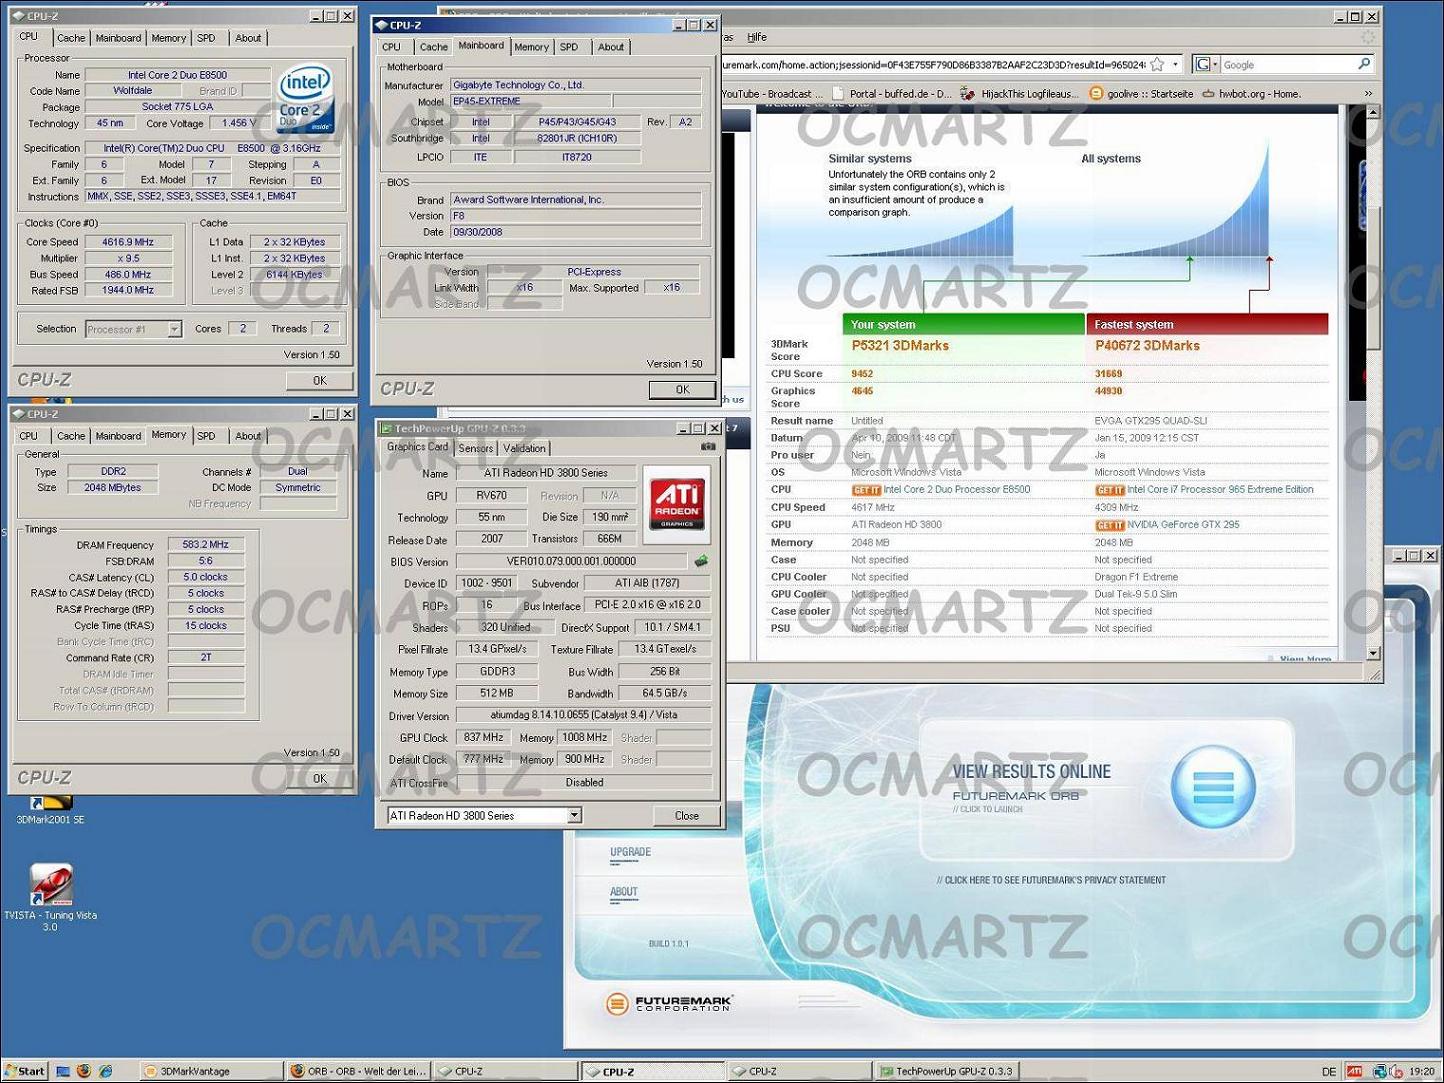This screenshot has height=1083, width=1444.
Task: Click the browser URL address field
Action: 932,64
